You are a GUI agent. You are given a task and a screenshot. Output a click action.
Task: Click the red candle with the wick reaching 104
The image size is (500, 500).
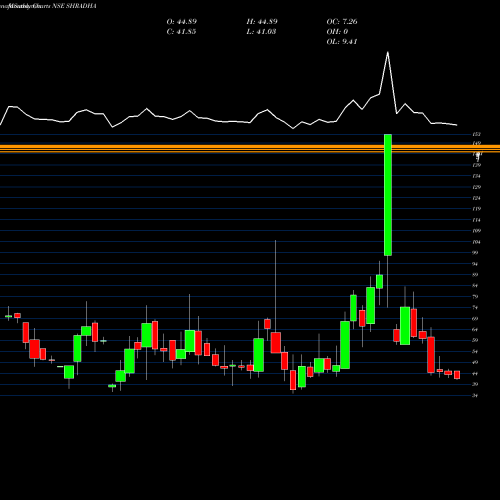point(276,343)
